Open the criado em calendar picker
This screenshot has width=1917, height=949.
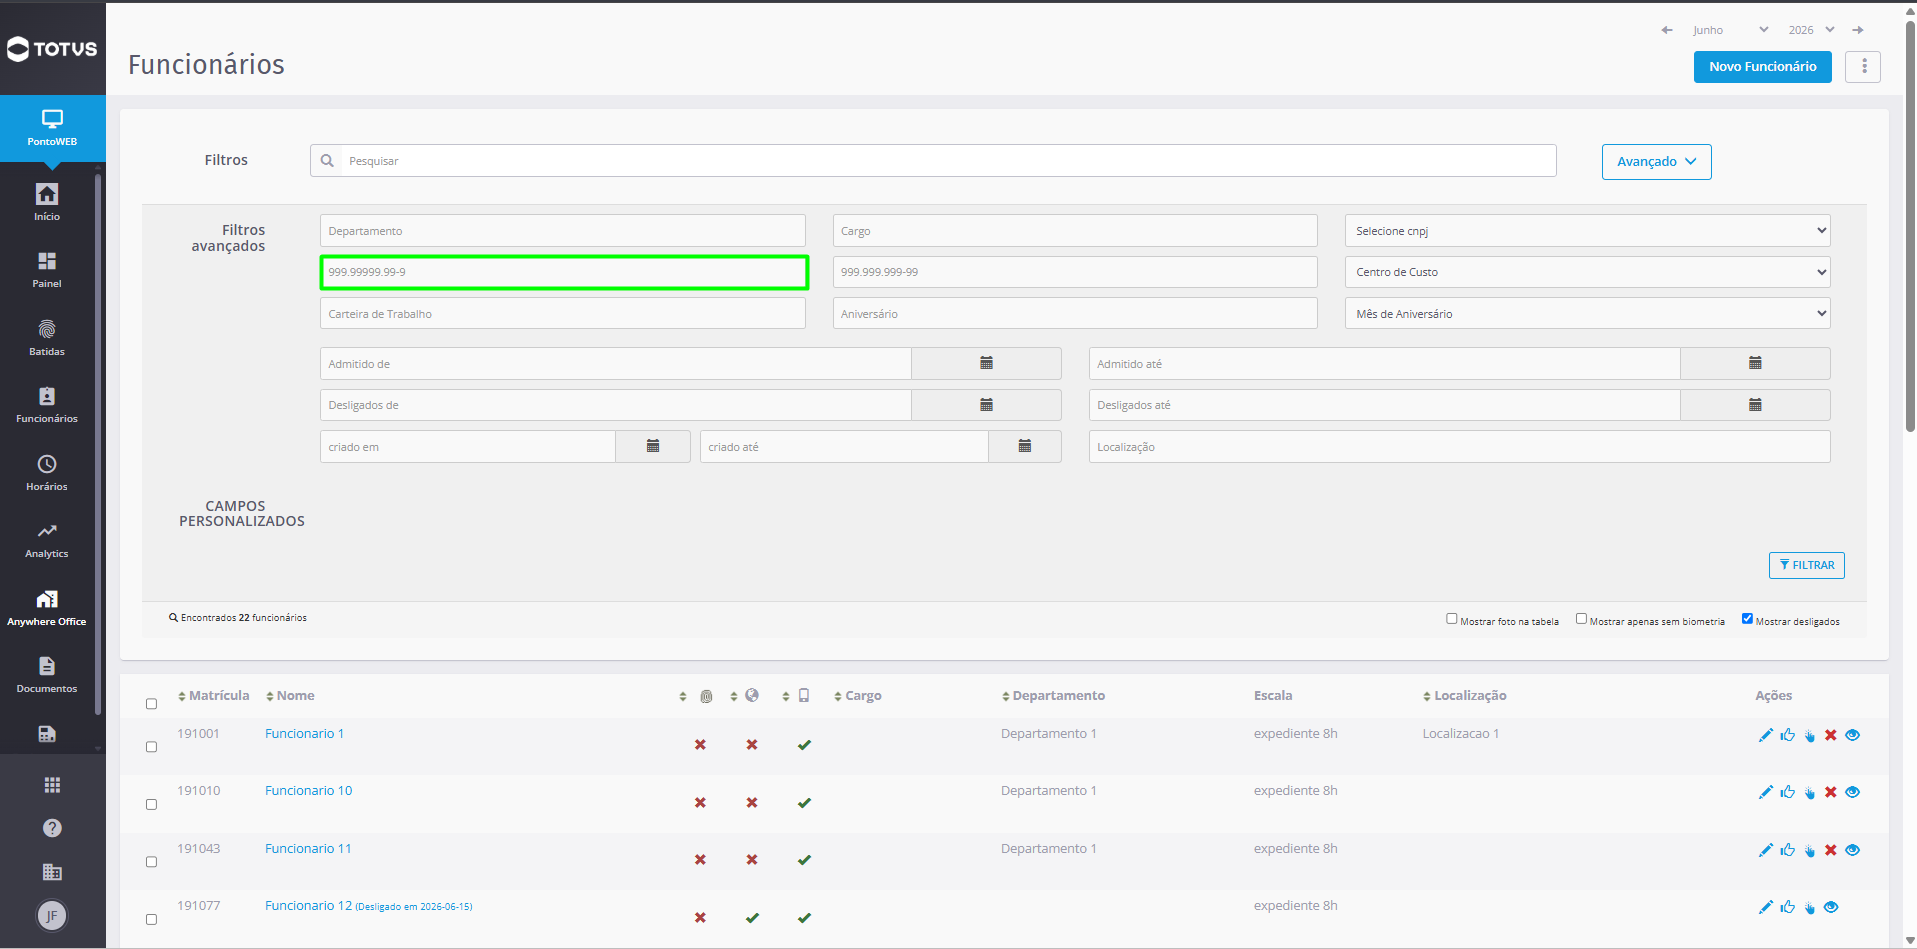click(x=653, y=446)
